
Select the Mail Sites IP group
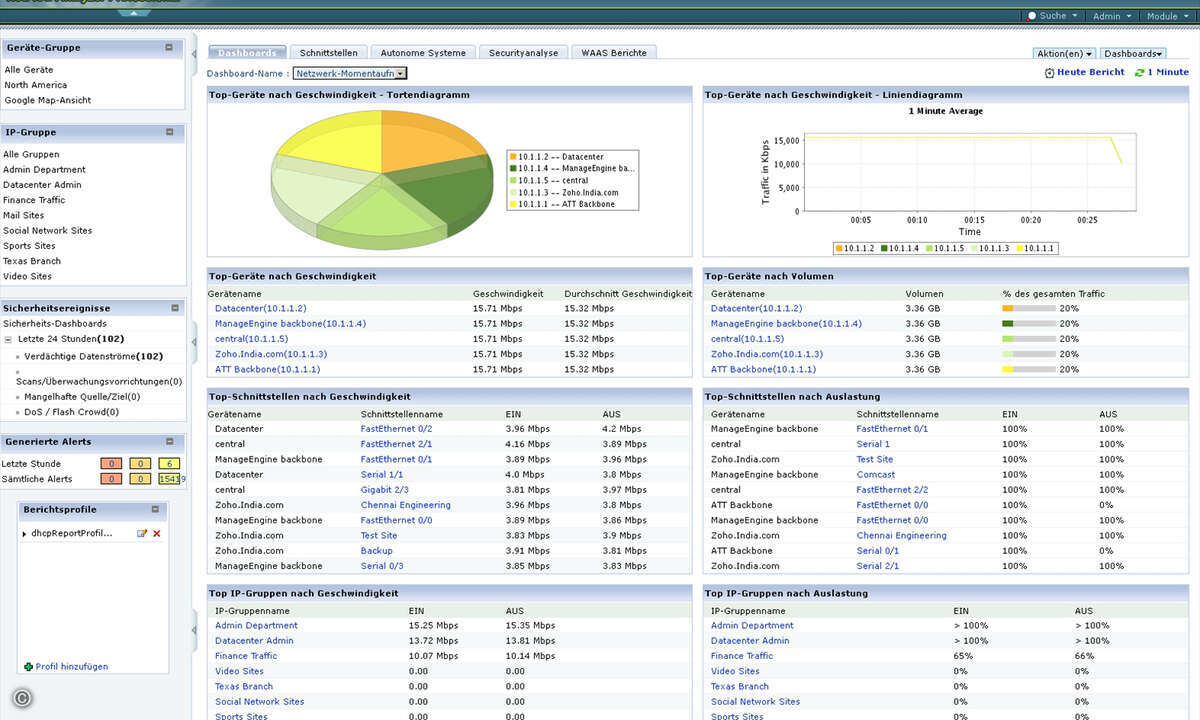pos(24,215)
